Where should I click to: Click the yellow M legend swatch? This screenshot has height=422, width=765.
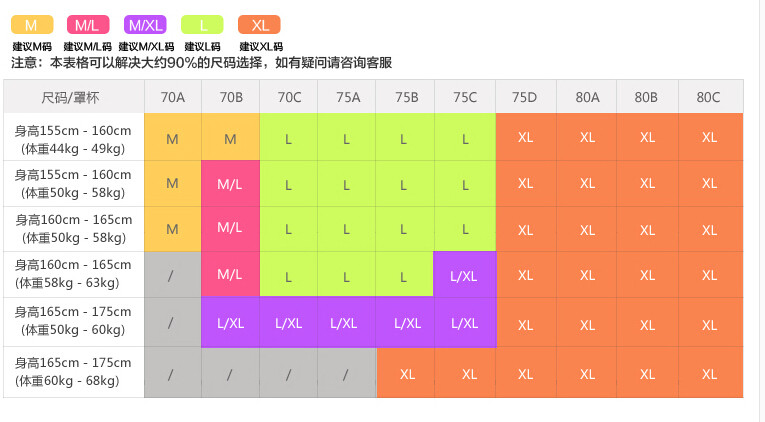31,25
